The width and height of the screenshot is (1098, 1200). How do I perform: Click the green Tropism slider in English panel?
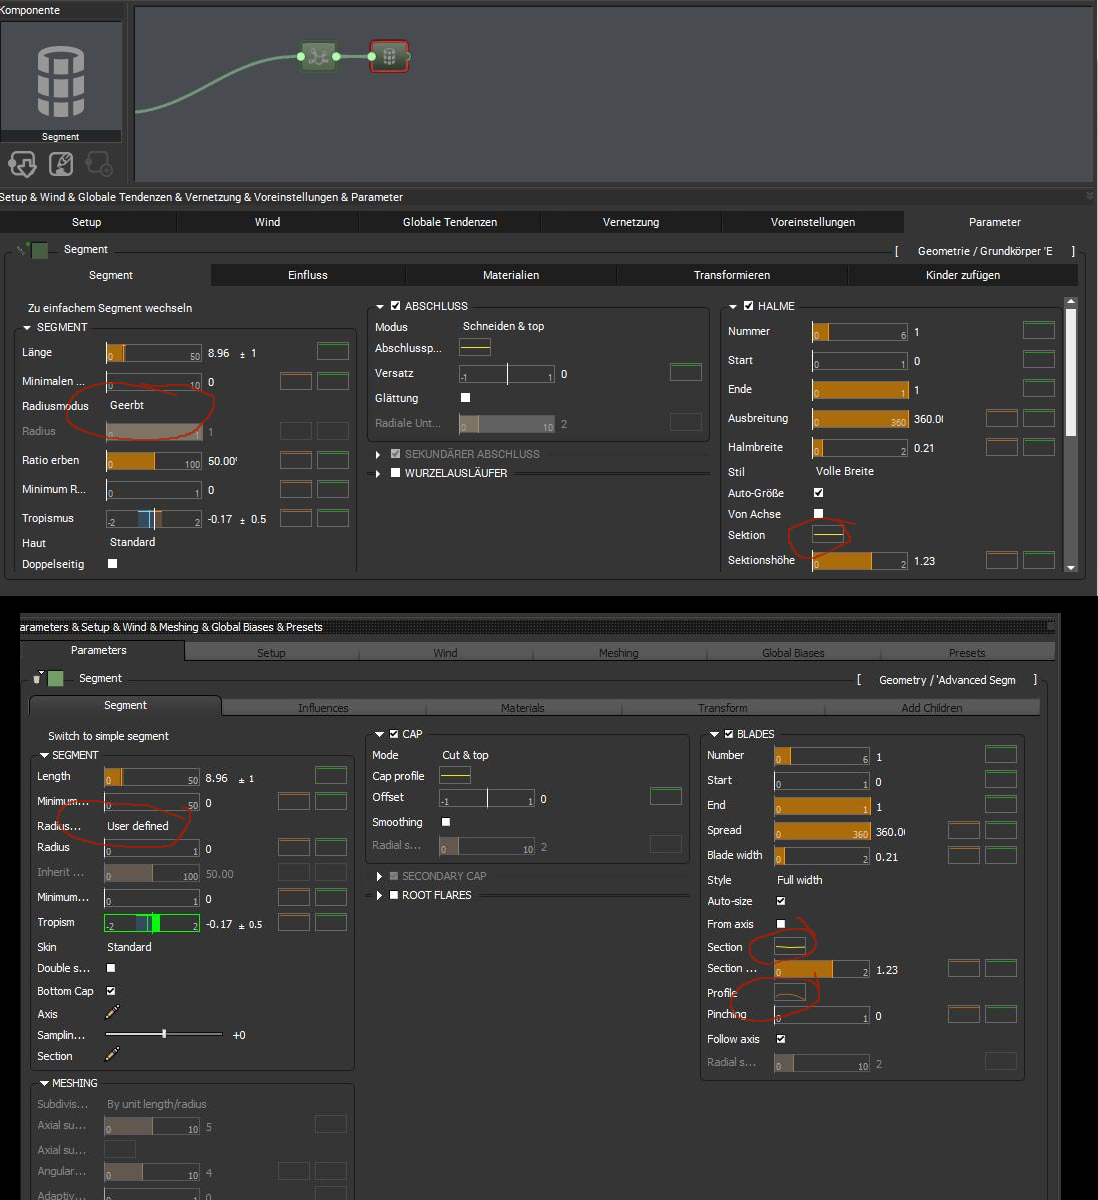click(x=152, y=923)
